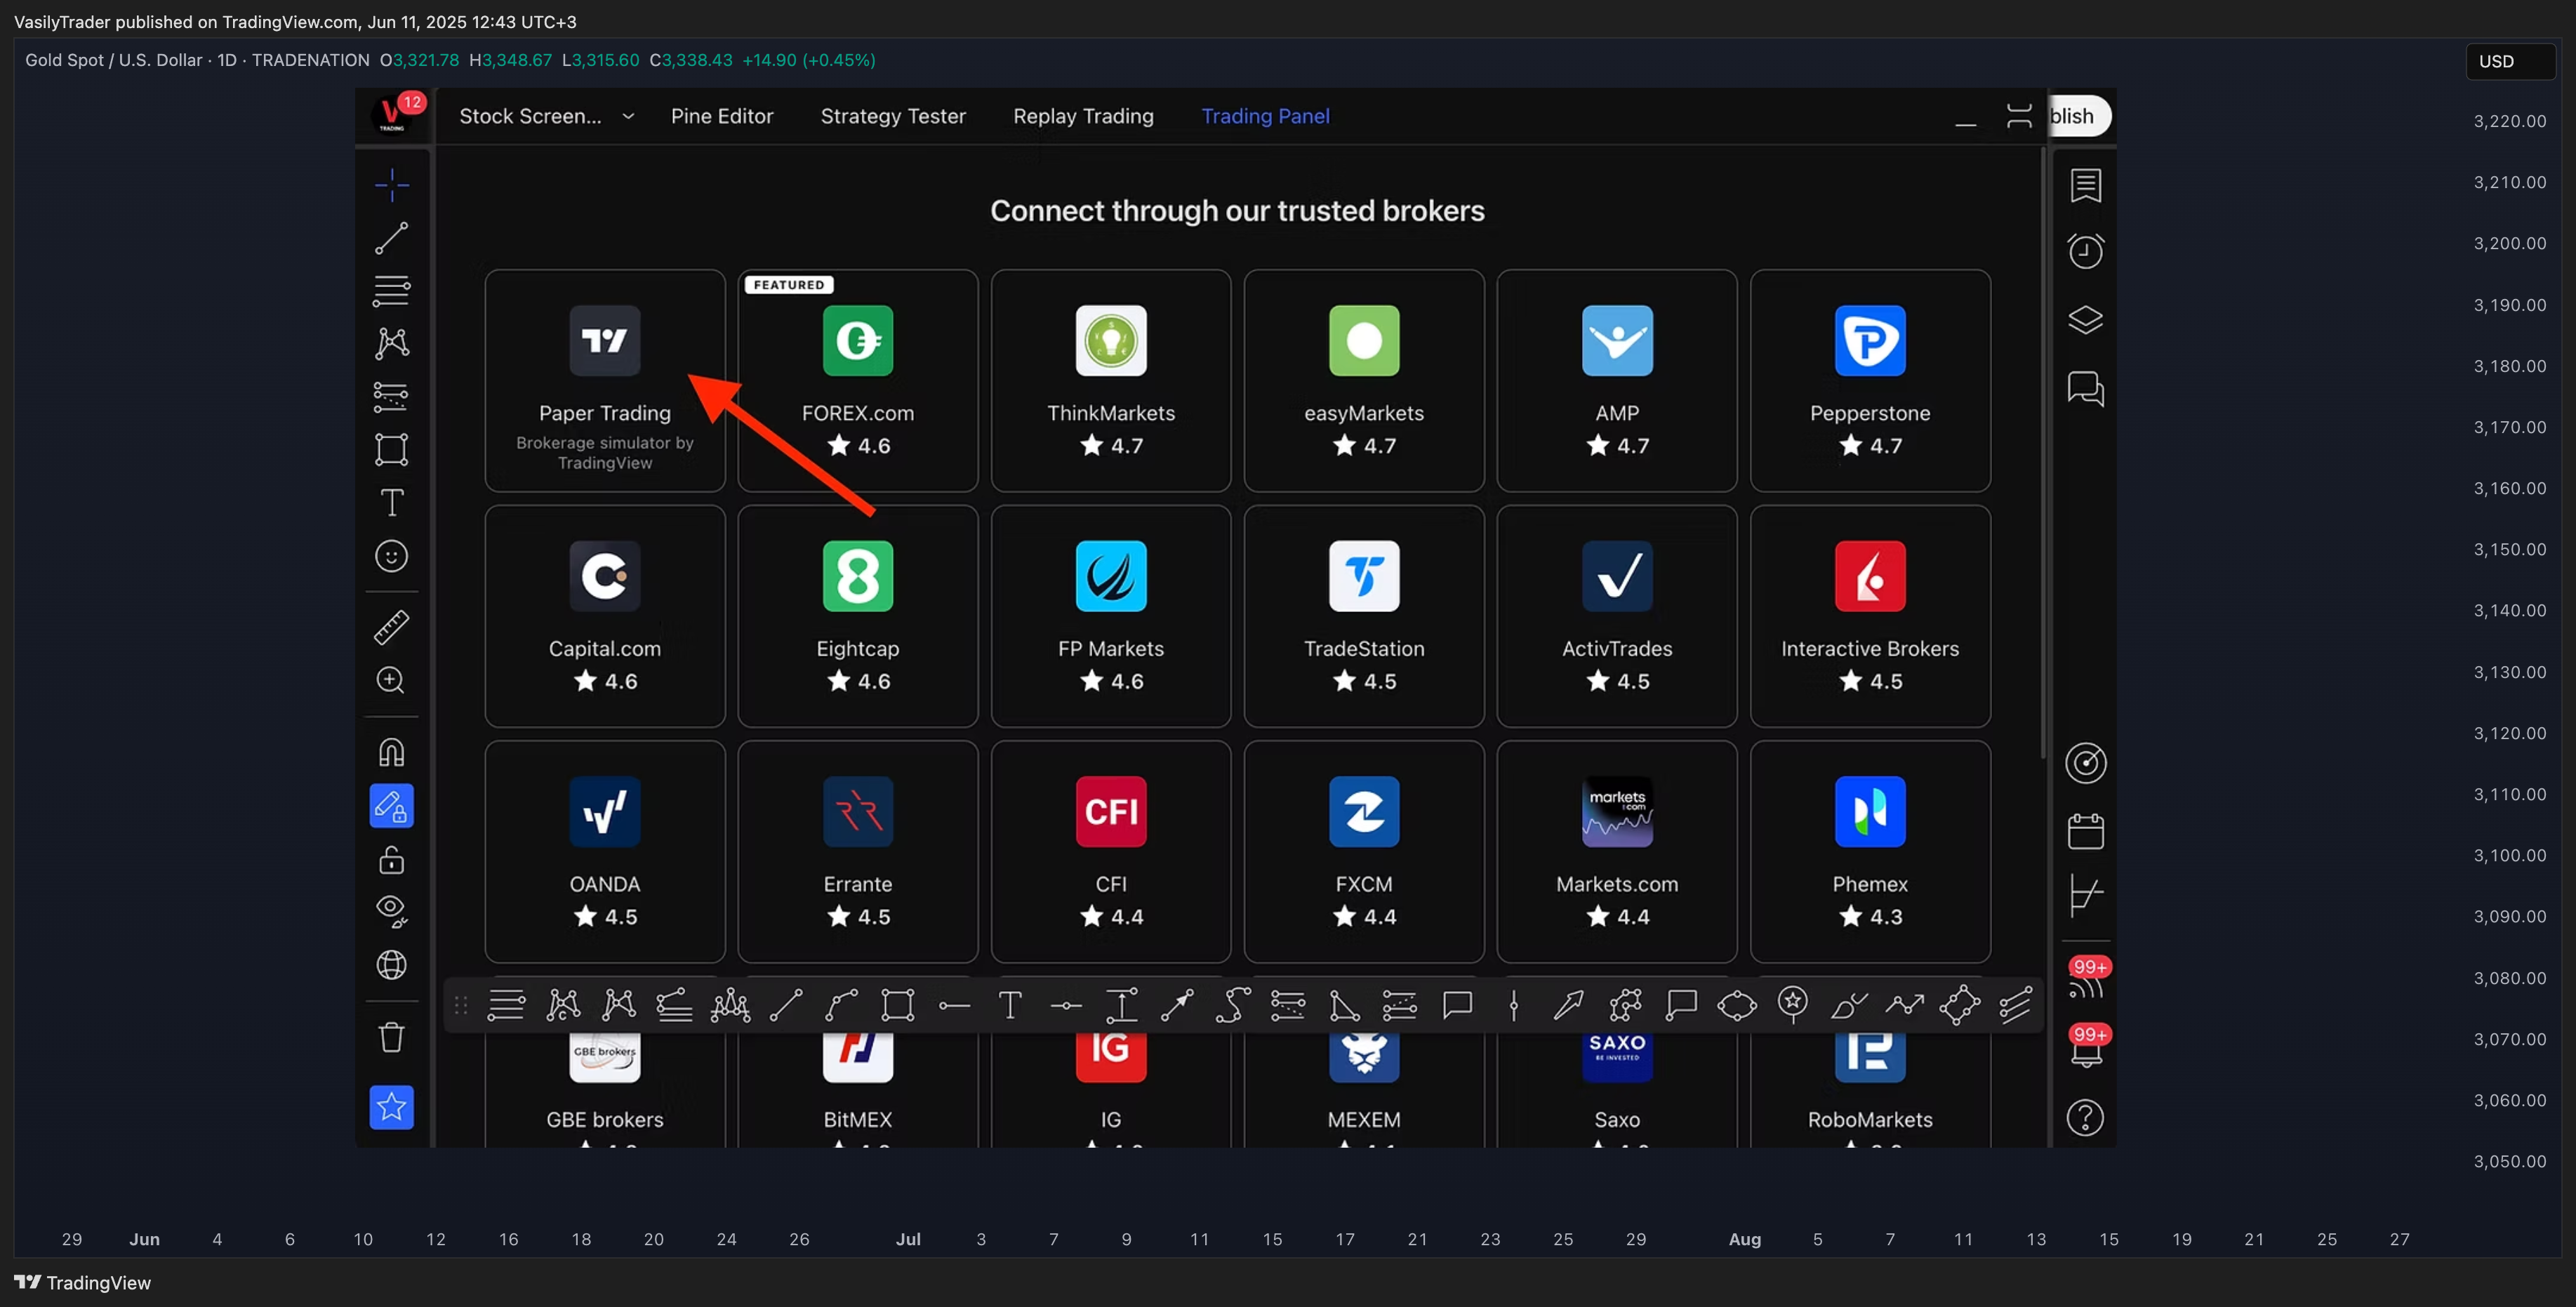
Task: Select the Interactive Brokers card
Action: point(1870,616)
